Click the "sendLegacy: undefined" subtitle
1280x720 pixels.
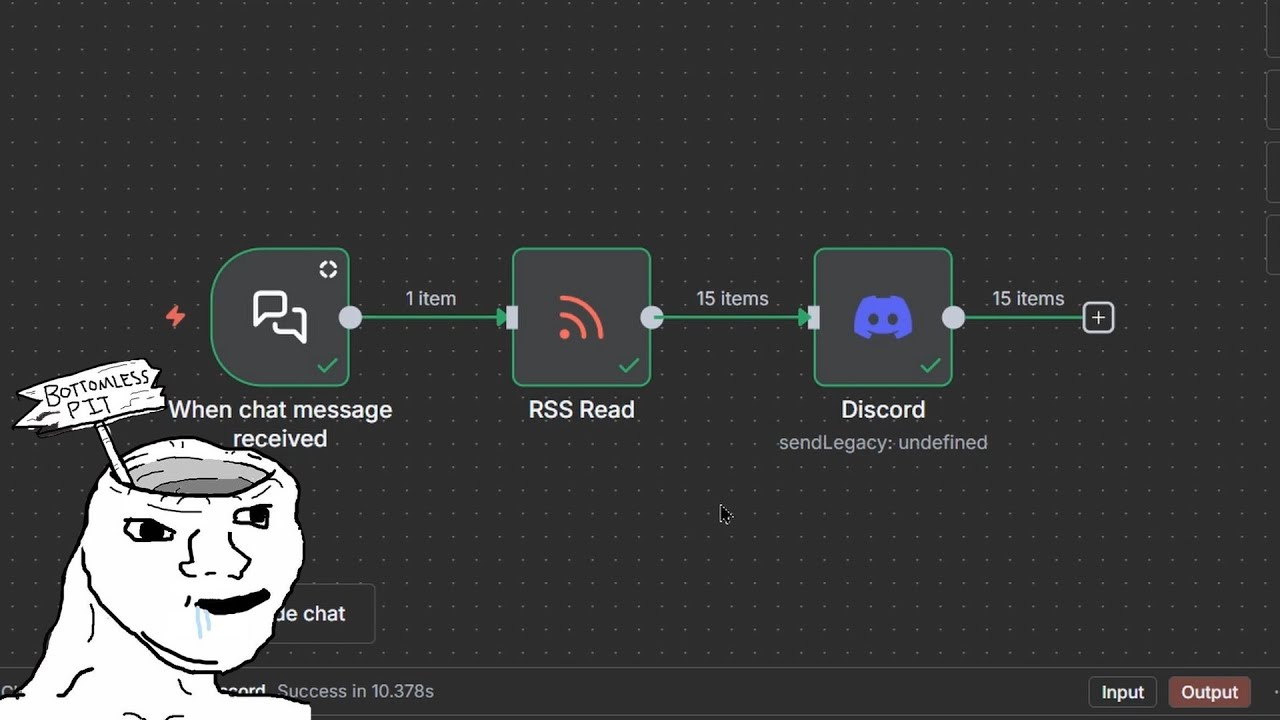tap(883, 442)
